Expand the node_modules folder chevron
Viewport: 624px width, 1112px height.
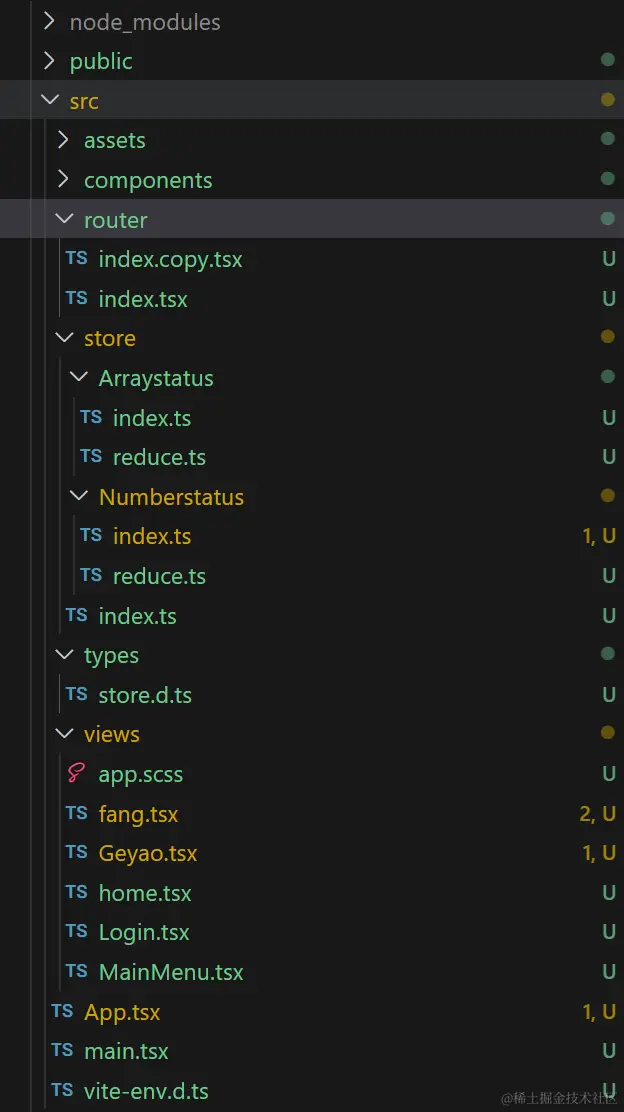click(x=49, y=21)
